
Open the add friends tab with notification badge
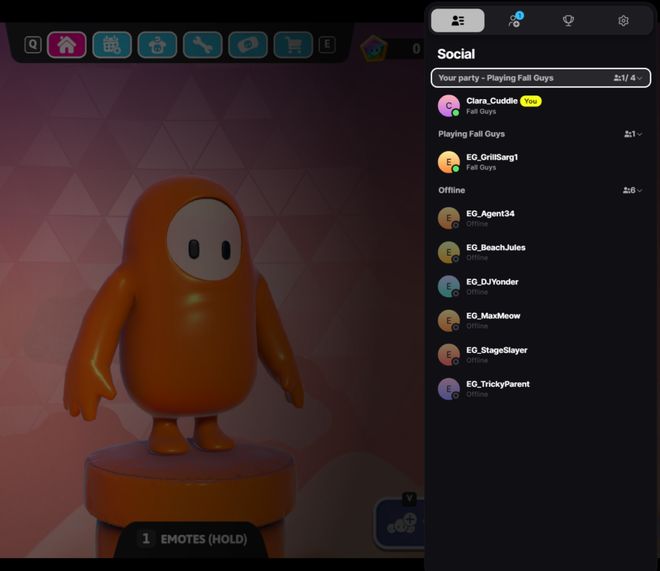pos(514,20)
